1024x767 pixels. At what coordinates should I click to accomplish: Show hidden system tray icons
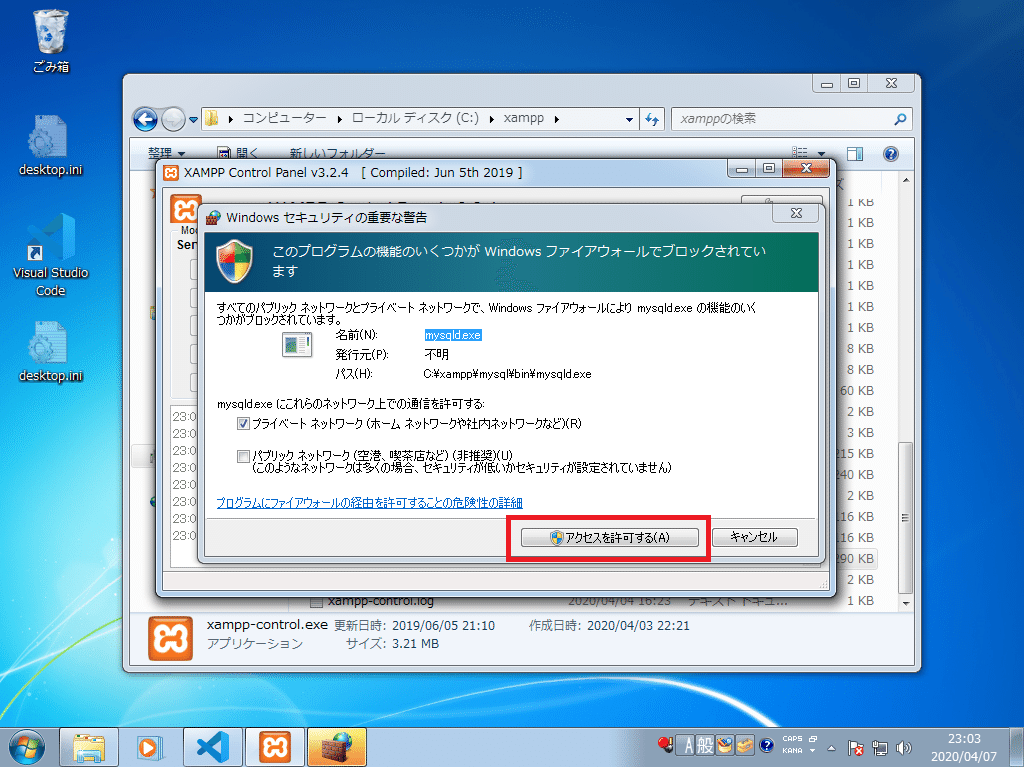tap(831, 748)
